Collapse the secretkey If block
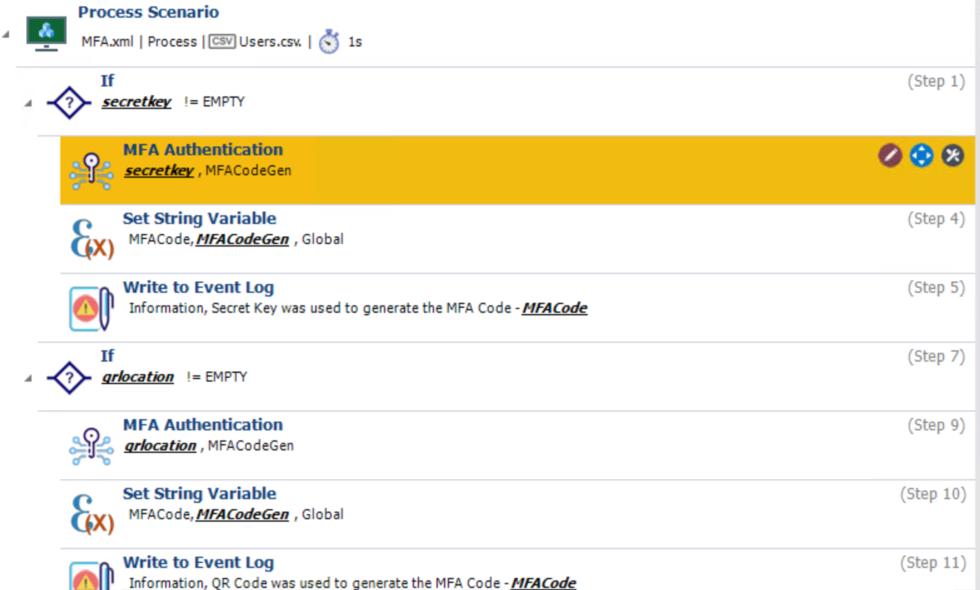Screen dimensions: 980x590 (27, 103)
